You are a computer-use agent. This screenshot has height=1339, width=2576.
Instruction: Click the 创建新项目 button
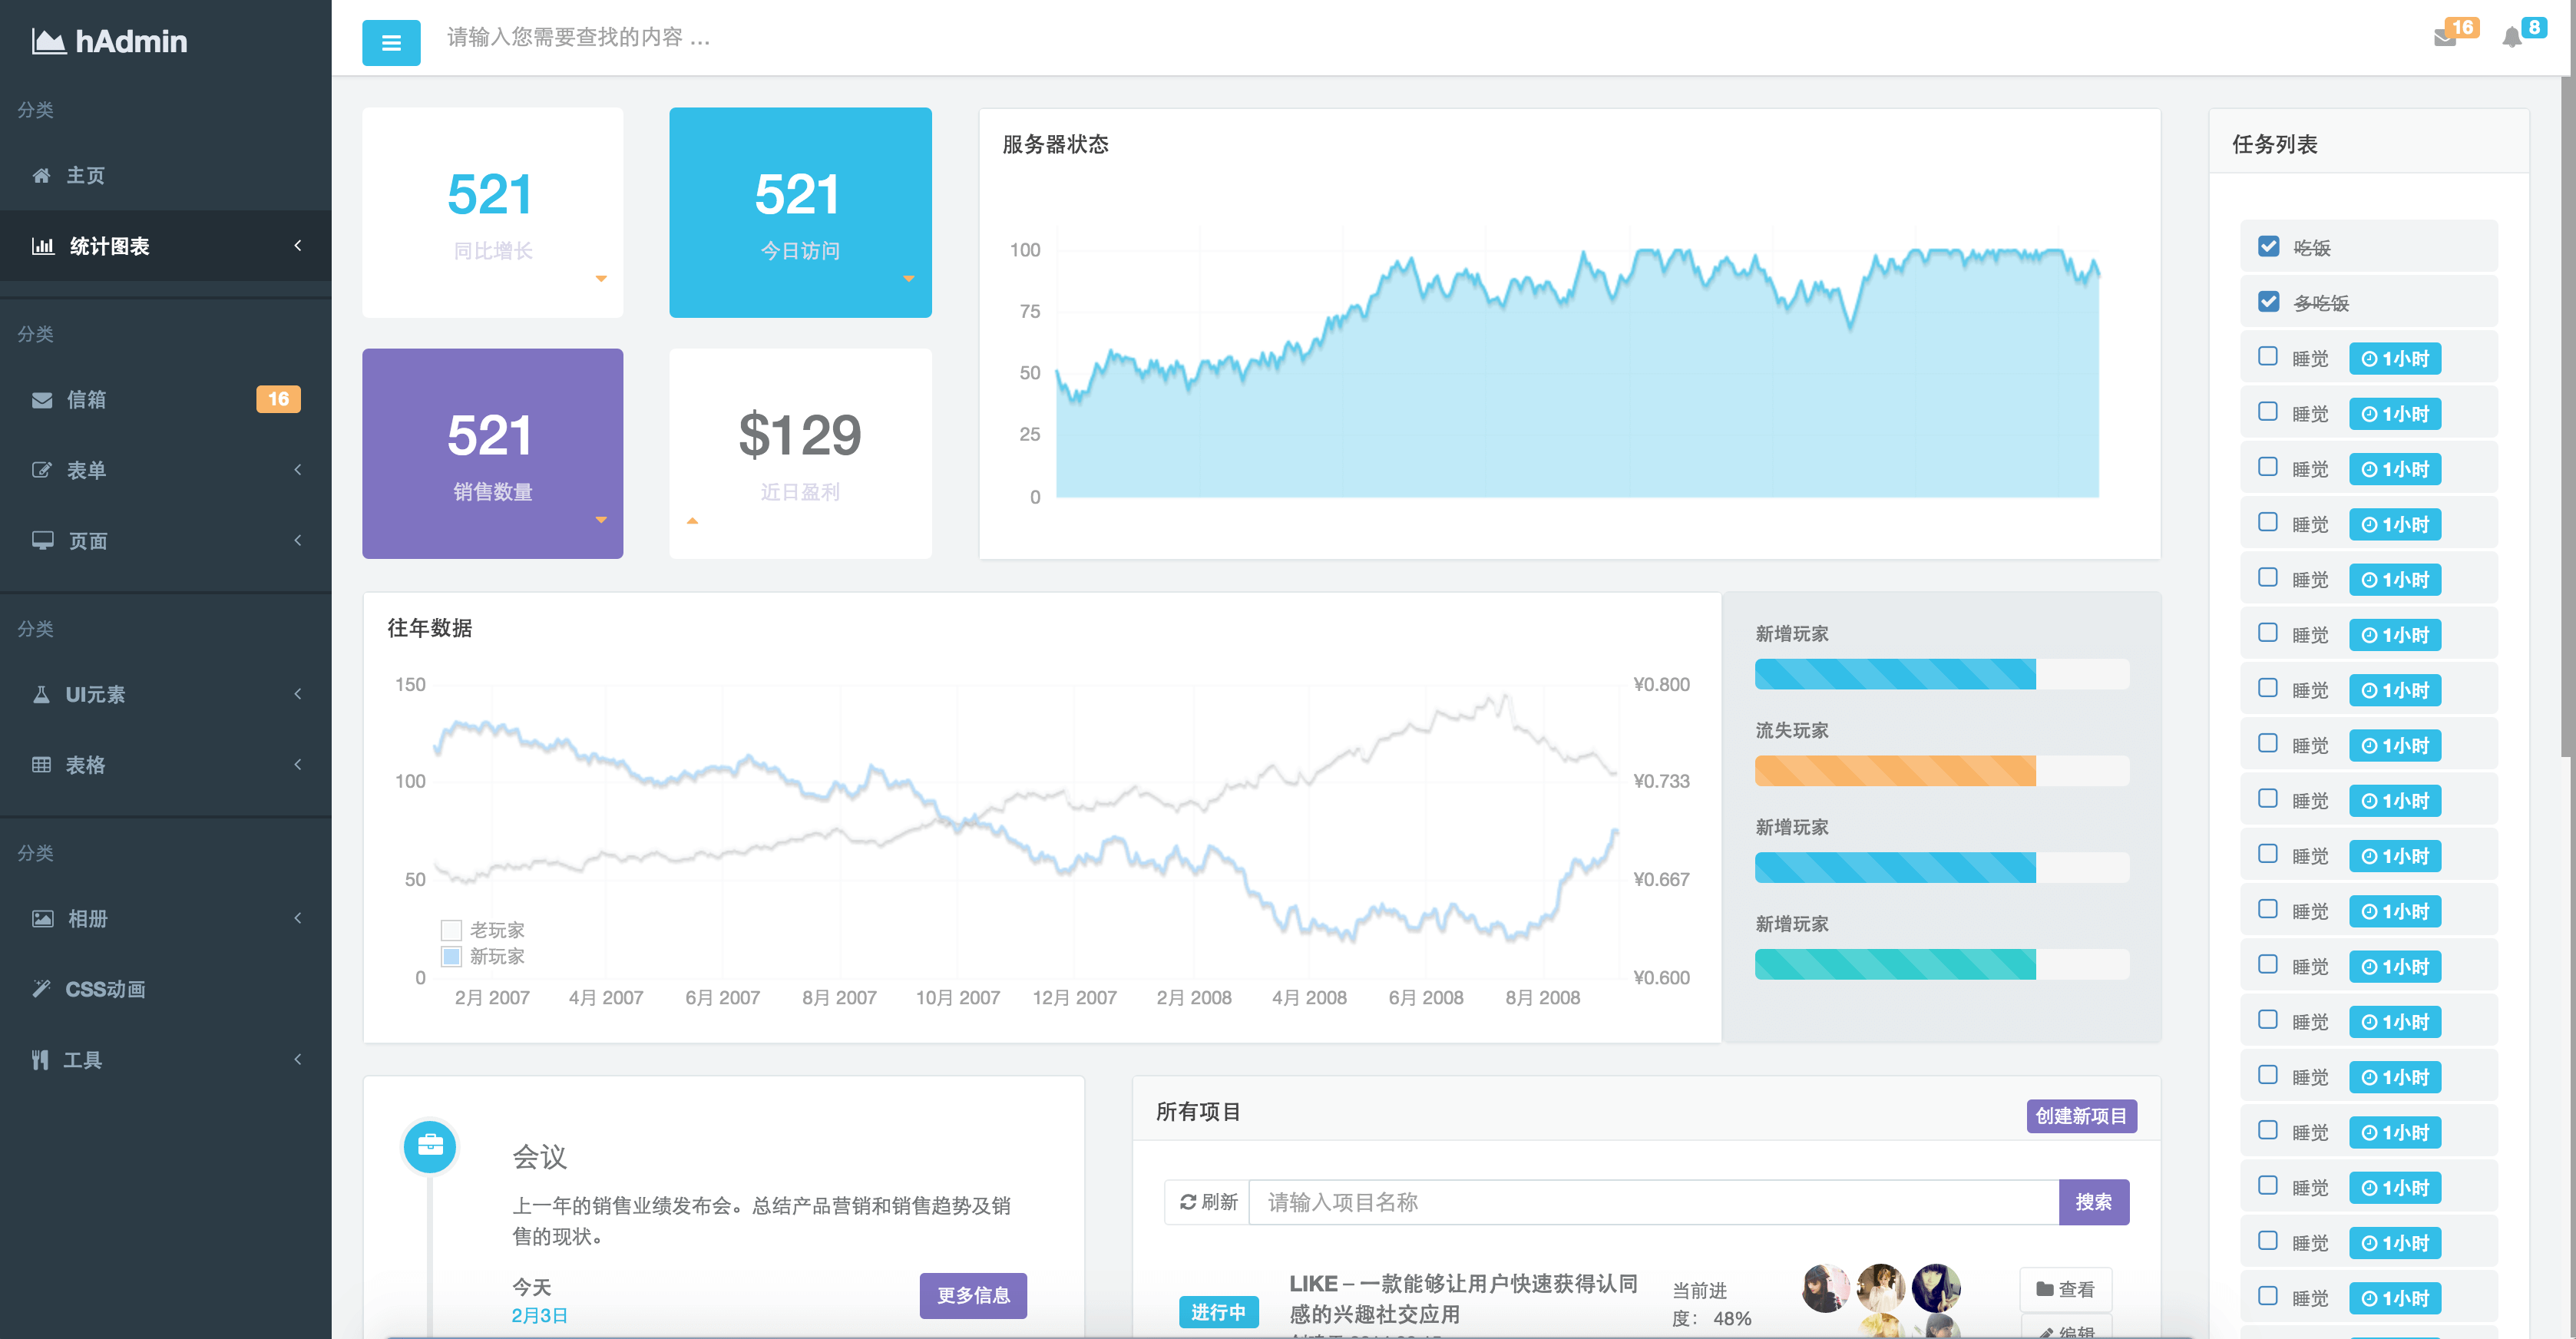pyautogui.click(x=2081, y=1116)
